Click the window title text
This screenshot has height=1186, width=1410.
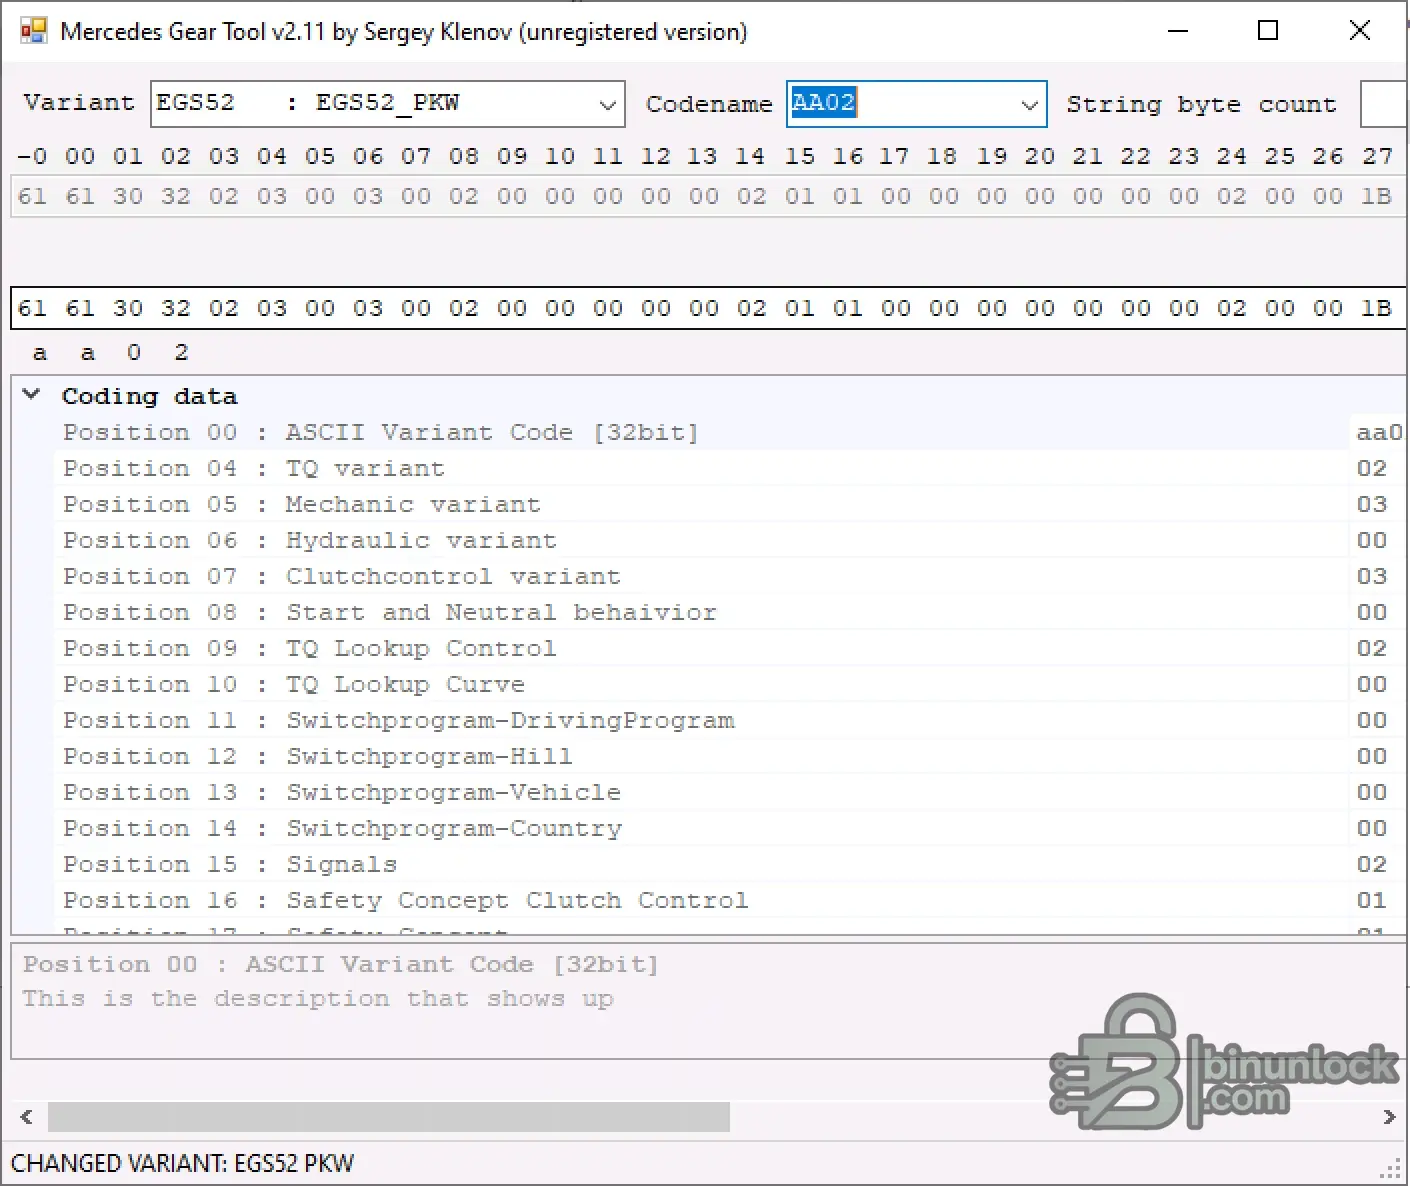click(404, 31)
